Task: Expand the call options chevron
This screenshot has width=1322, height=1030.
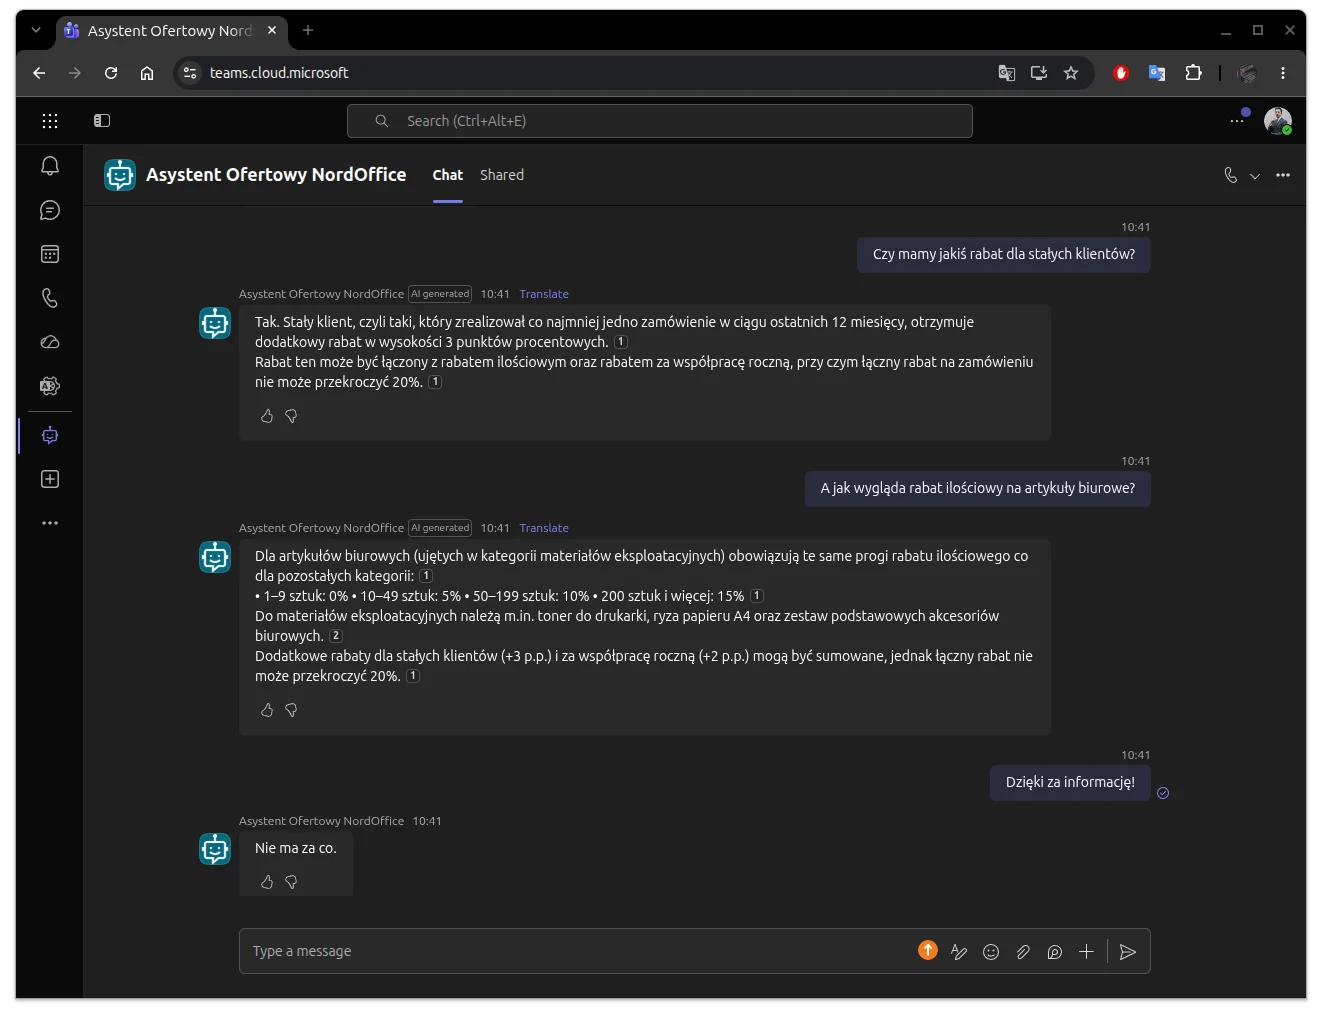Action: [x=1255, y=176]
